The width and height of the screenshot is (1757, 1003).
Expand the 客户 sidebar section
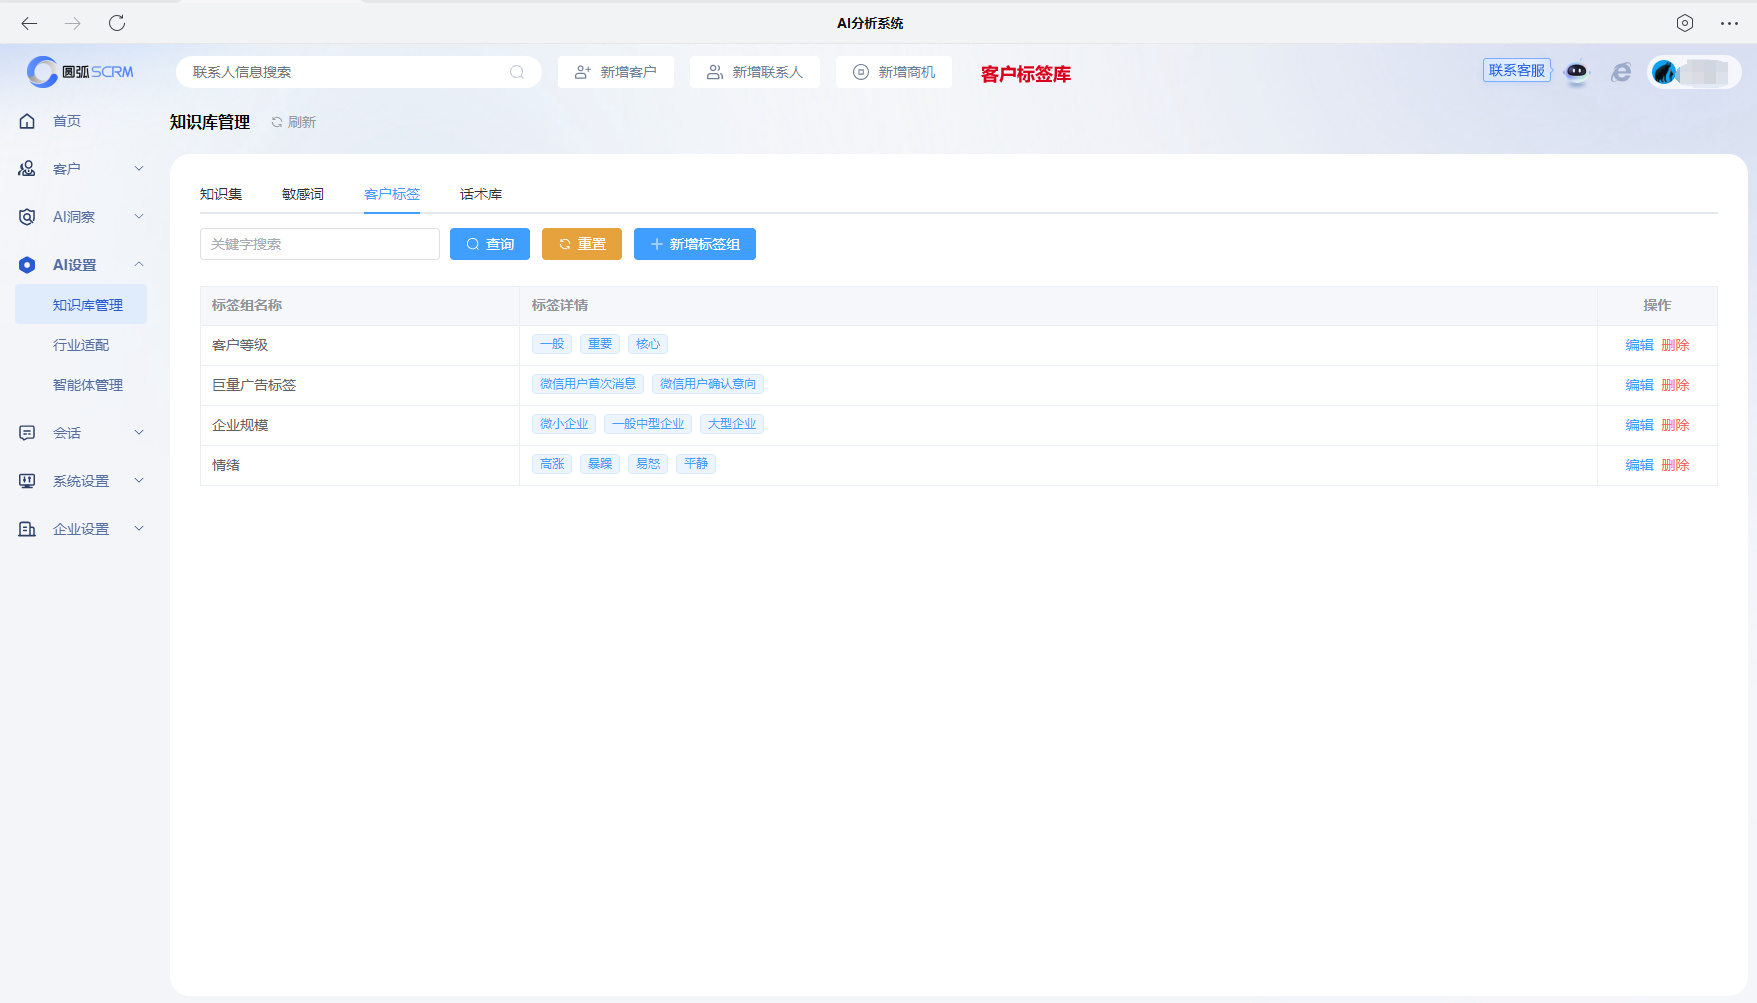pyautogui.click(x=139, y=168)
